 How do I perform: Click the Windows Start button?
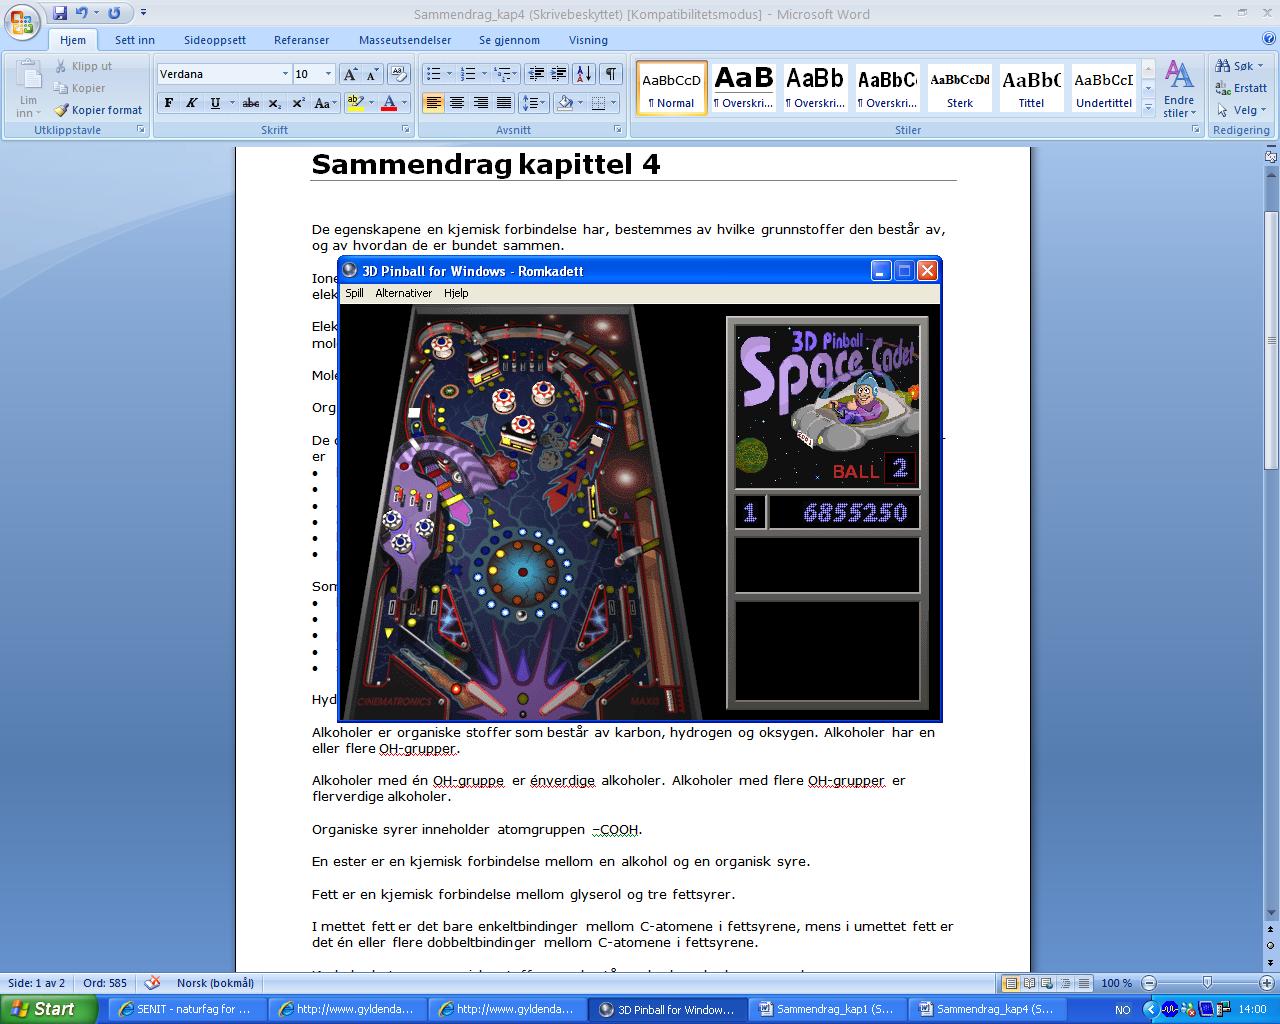coord(48,1009)
